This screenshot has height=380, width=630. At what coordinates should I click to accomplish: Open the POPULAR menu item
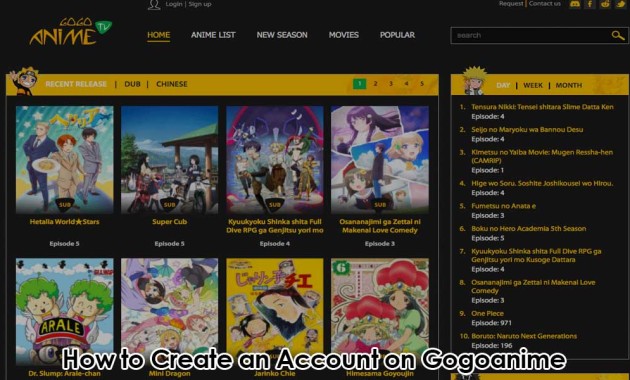(397, 35)
